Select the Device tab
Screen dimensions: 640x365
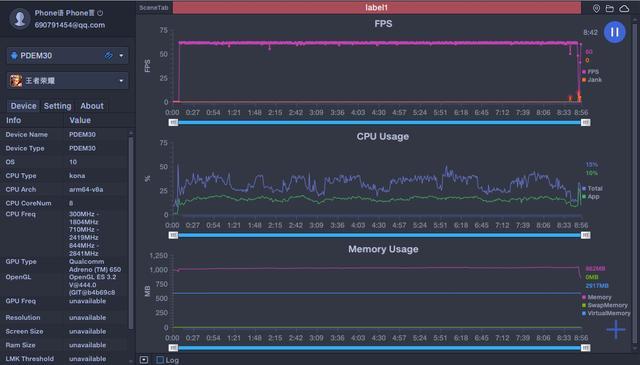click(x=23, y=106)
